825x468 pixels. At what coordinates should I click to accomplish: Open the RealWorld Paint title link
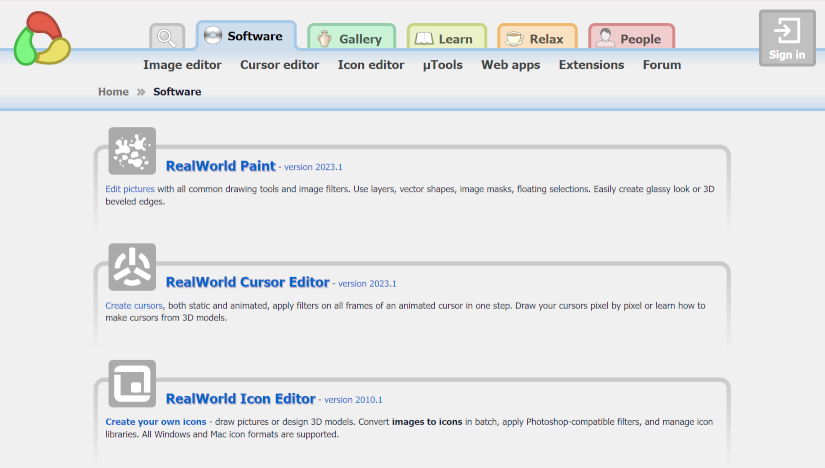click(220, 166)
